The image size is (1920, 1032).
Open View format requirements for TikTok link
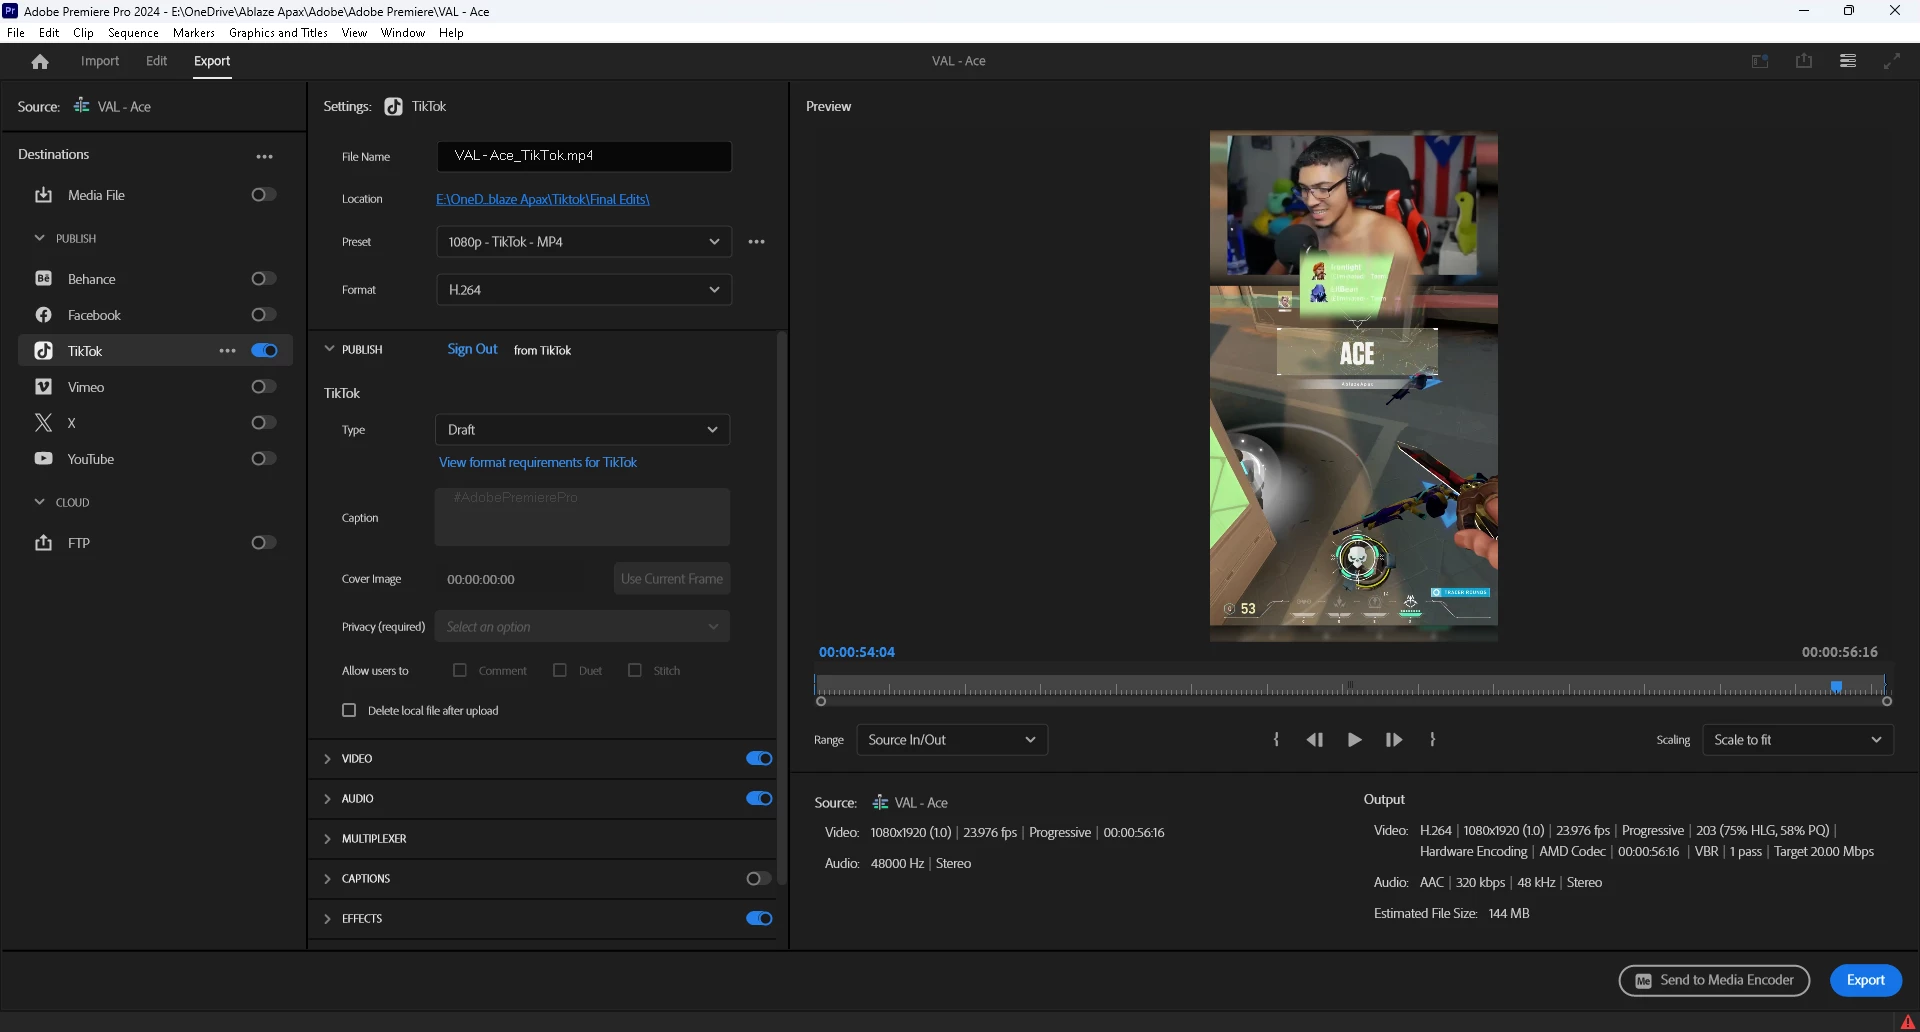538,462
